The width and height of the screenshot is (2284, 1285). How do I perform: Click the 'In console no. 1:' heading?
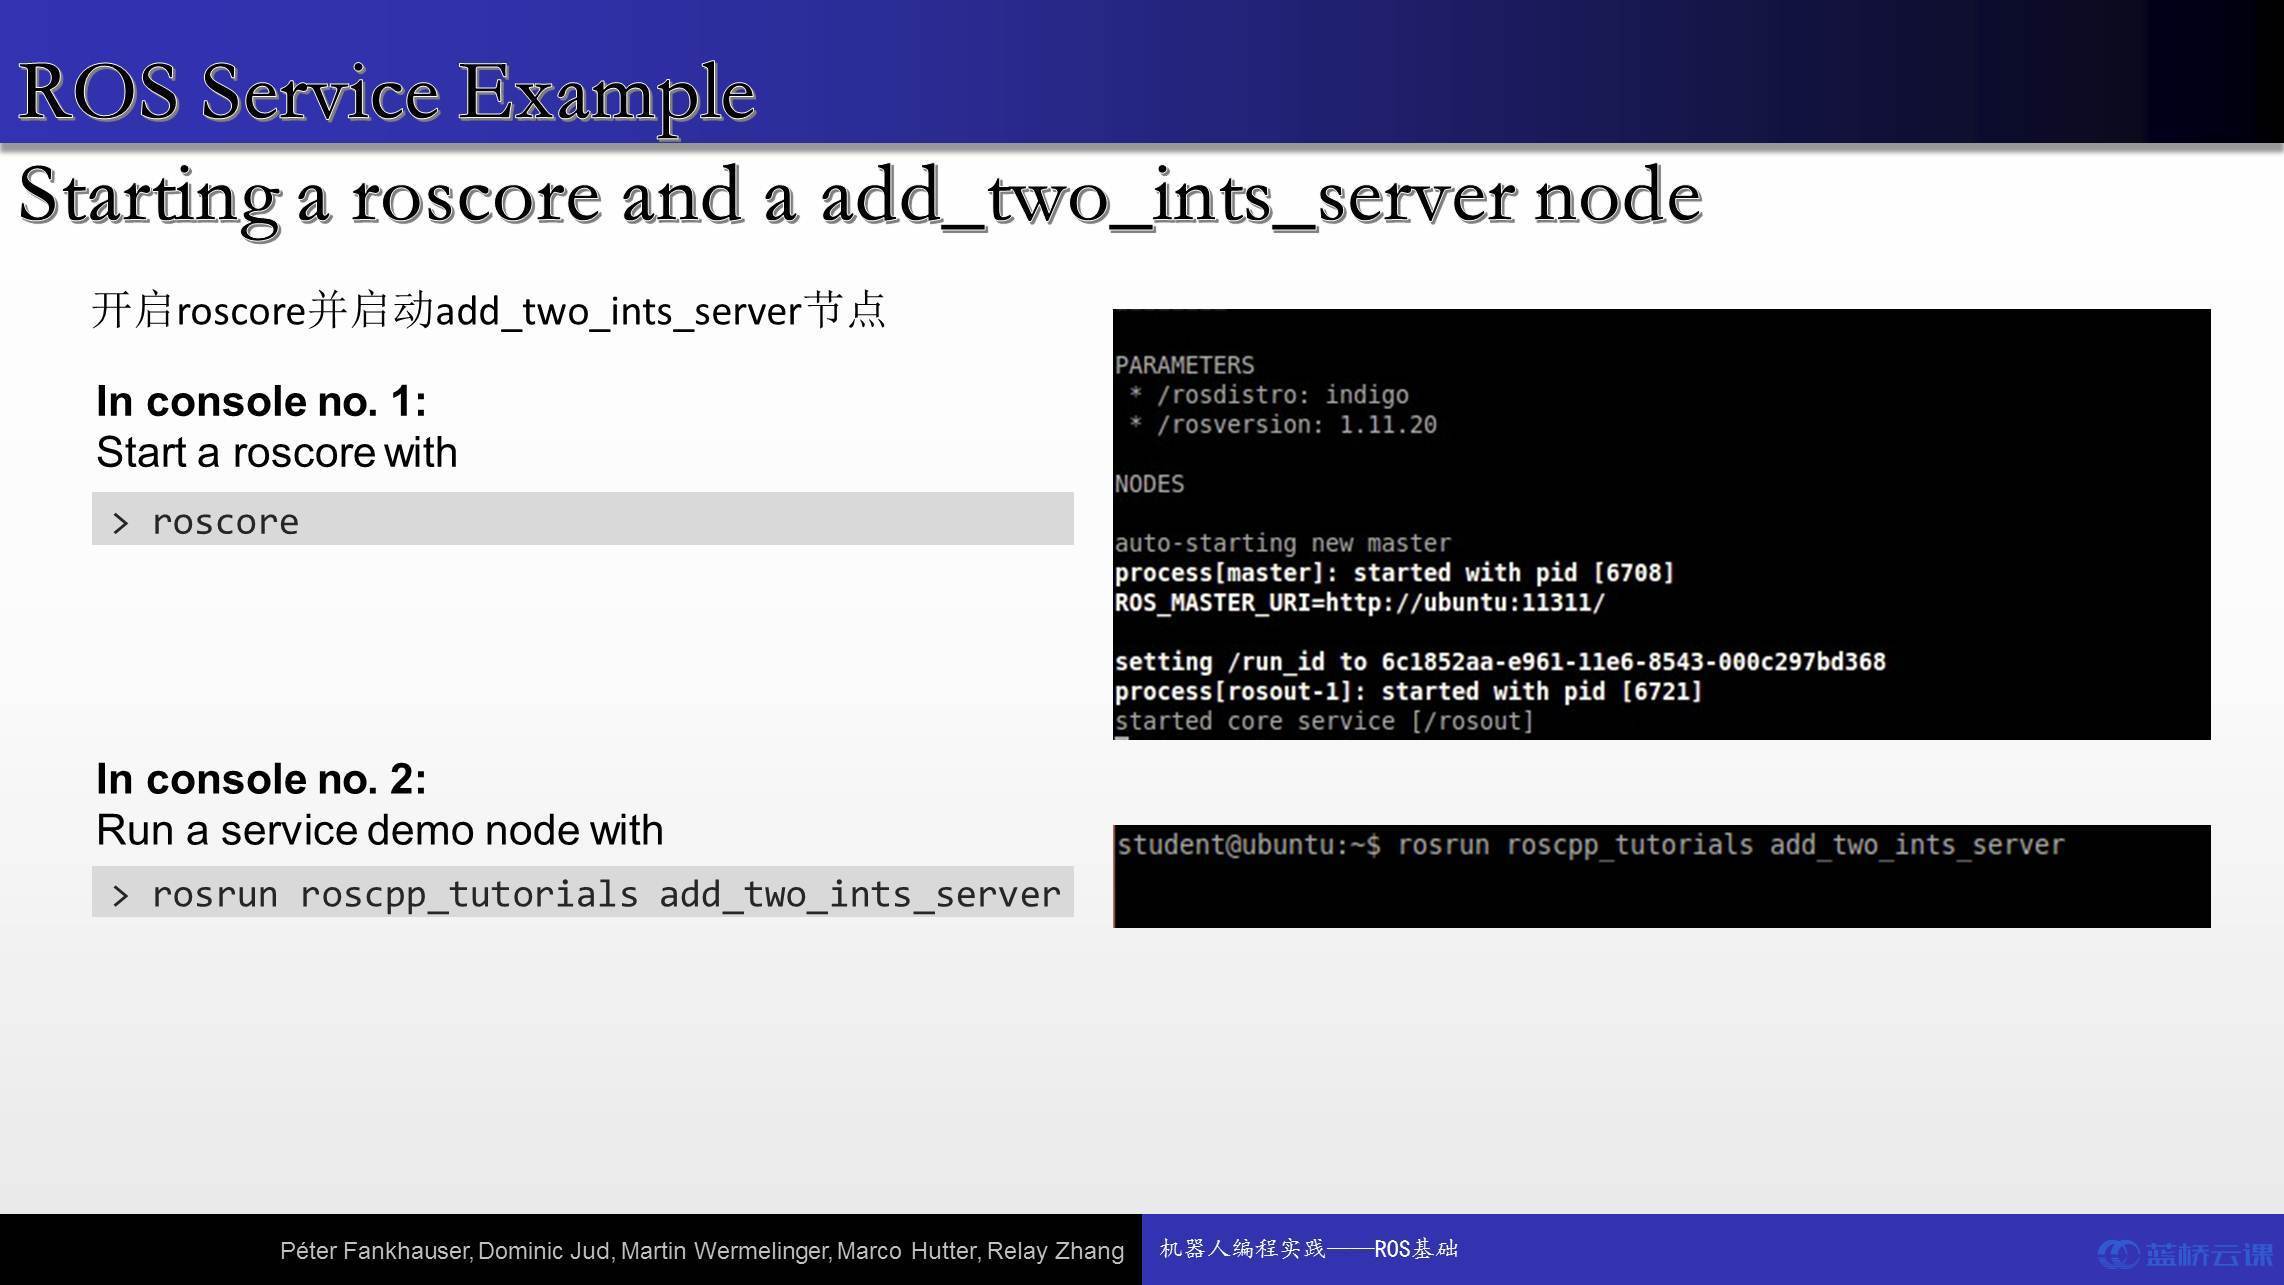[x=261, y=401]
